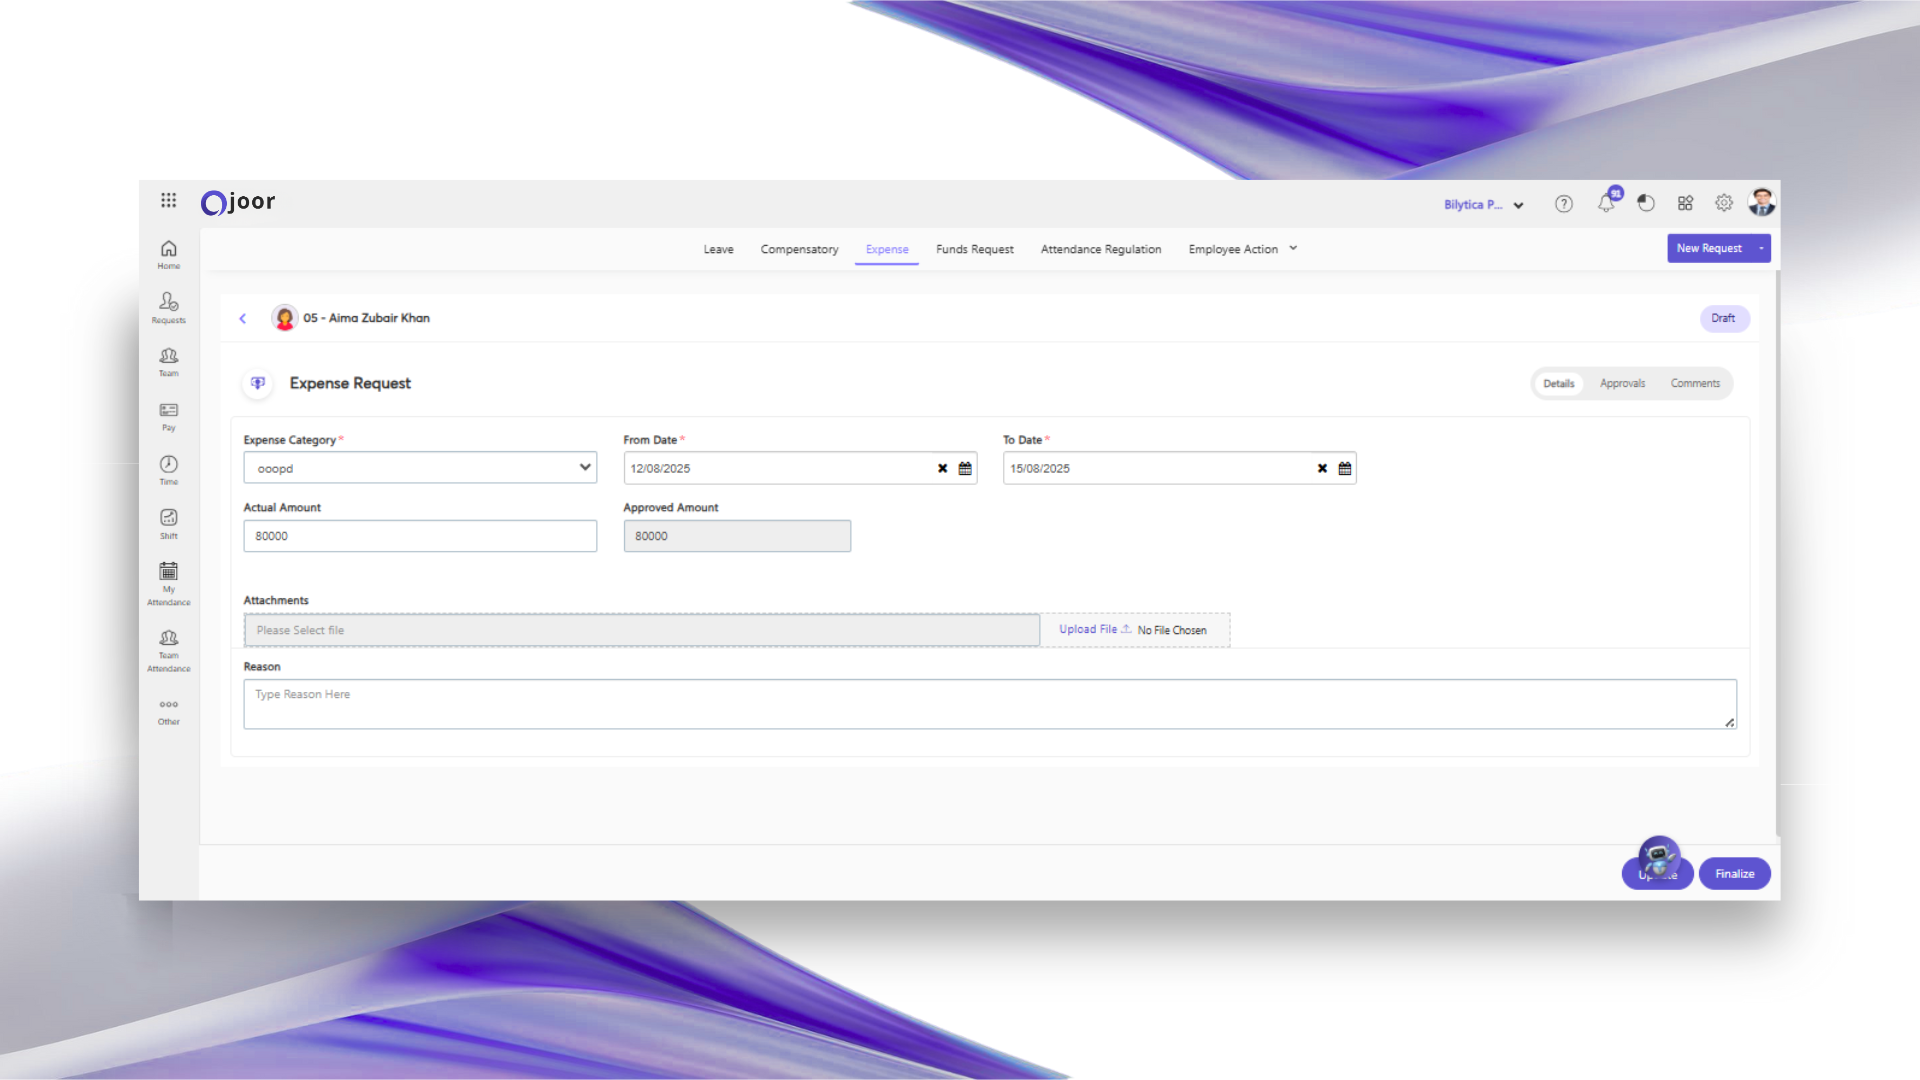Open Requests in the sidebar
Screen dimensions: 1920x1080
(x=168, y=307)
